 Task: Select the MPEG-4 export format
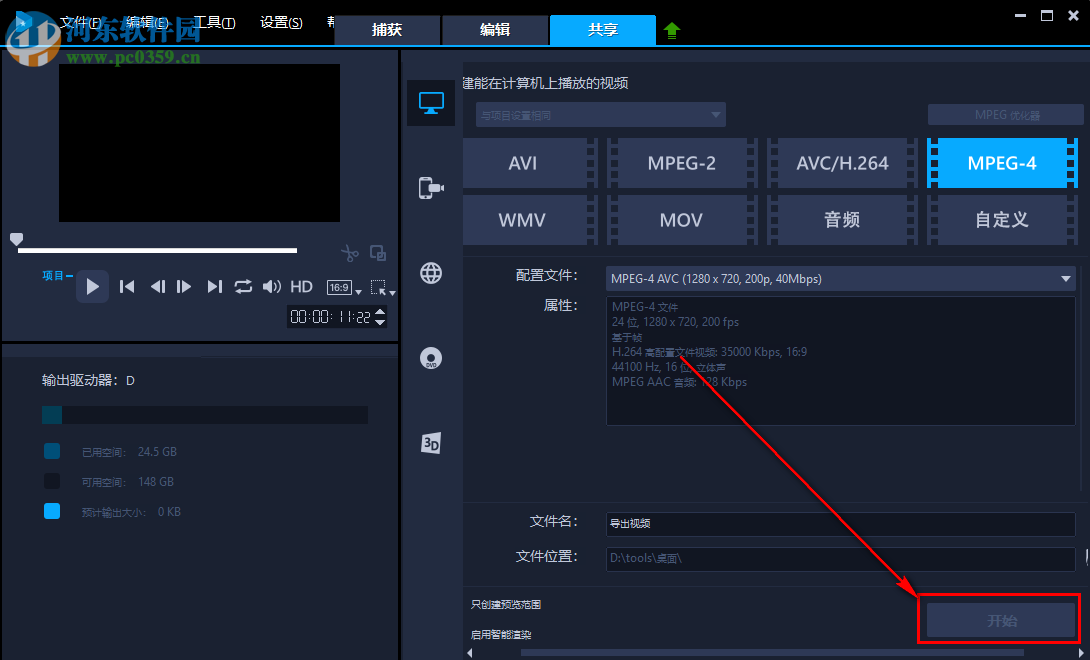tap(1004, 162)
